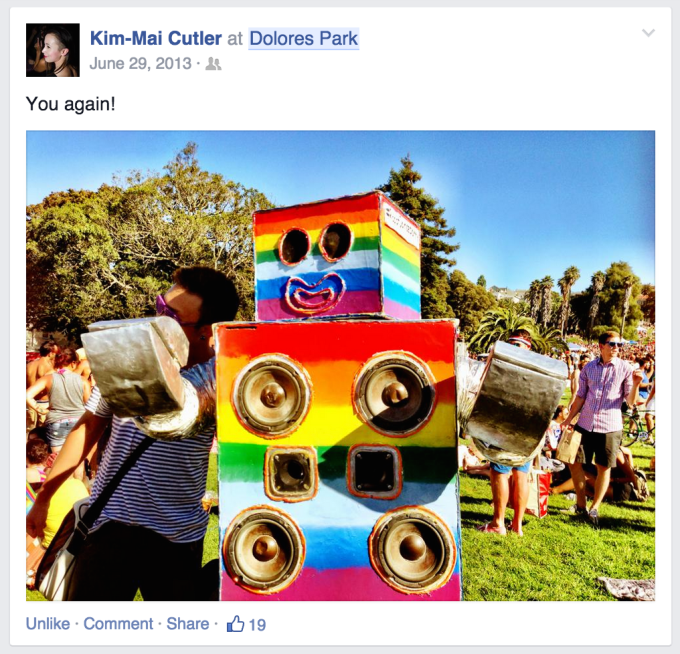Image resolution: width=680 pixels, height=654 pixels.
Task: Click the robot's rainbow head in photo
Action: click(336, 256)
